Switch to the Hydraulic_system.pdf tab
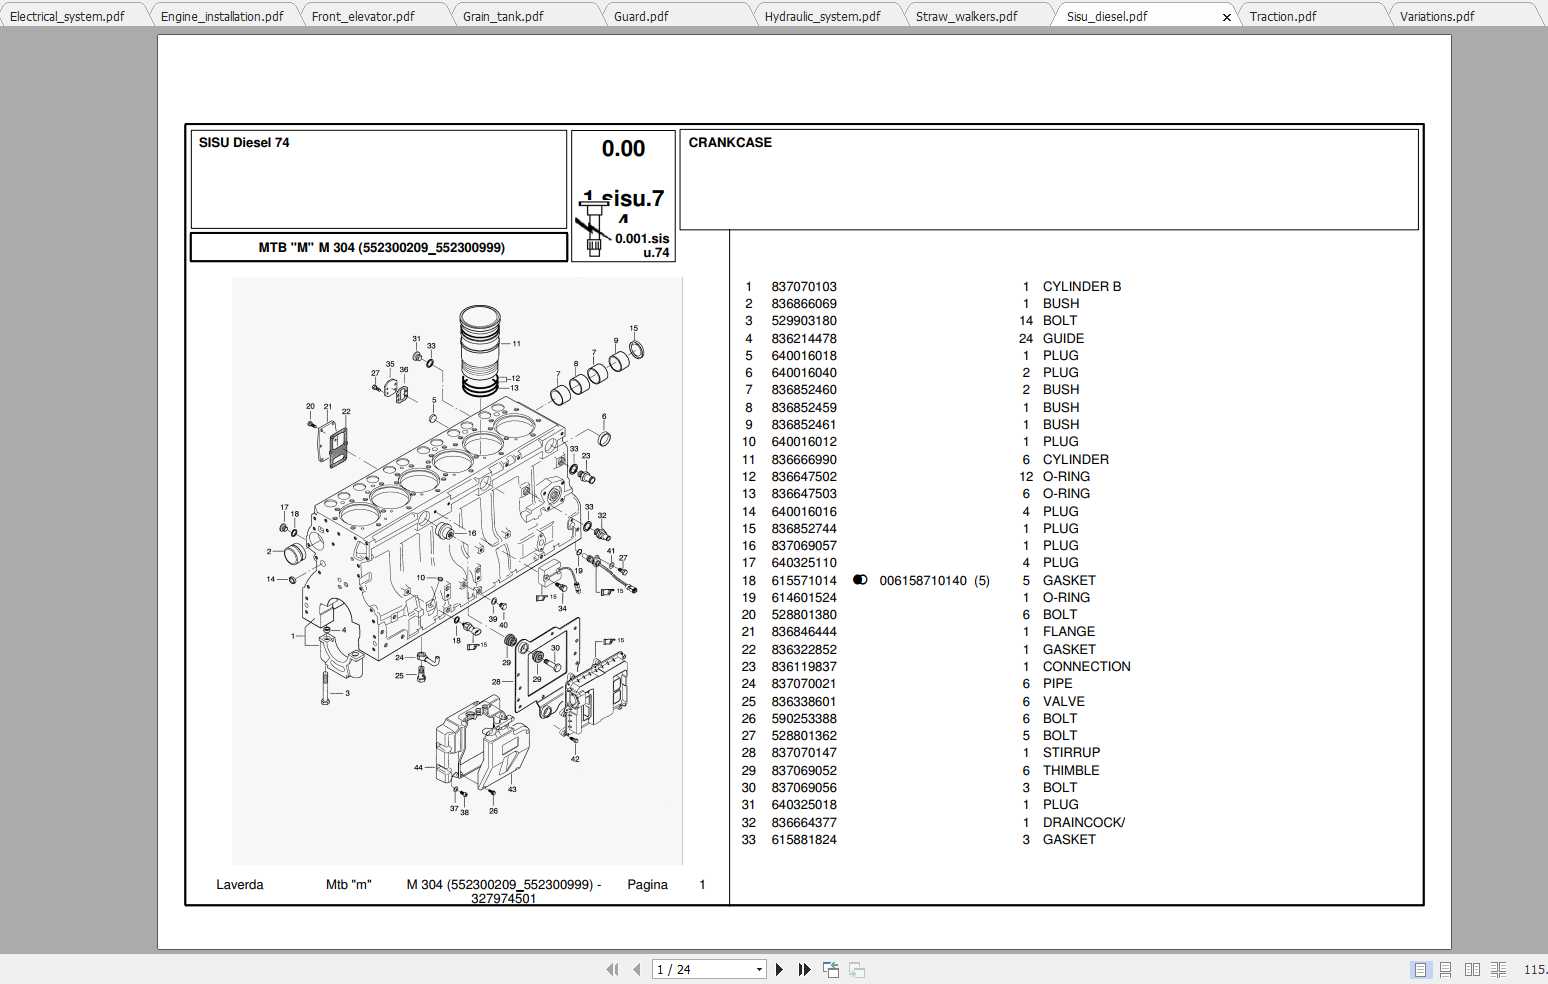Image resolution: width=1548 pixels, height=984 pixels. coord(821,15)
